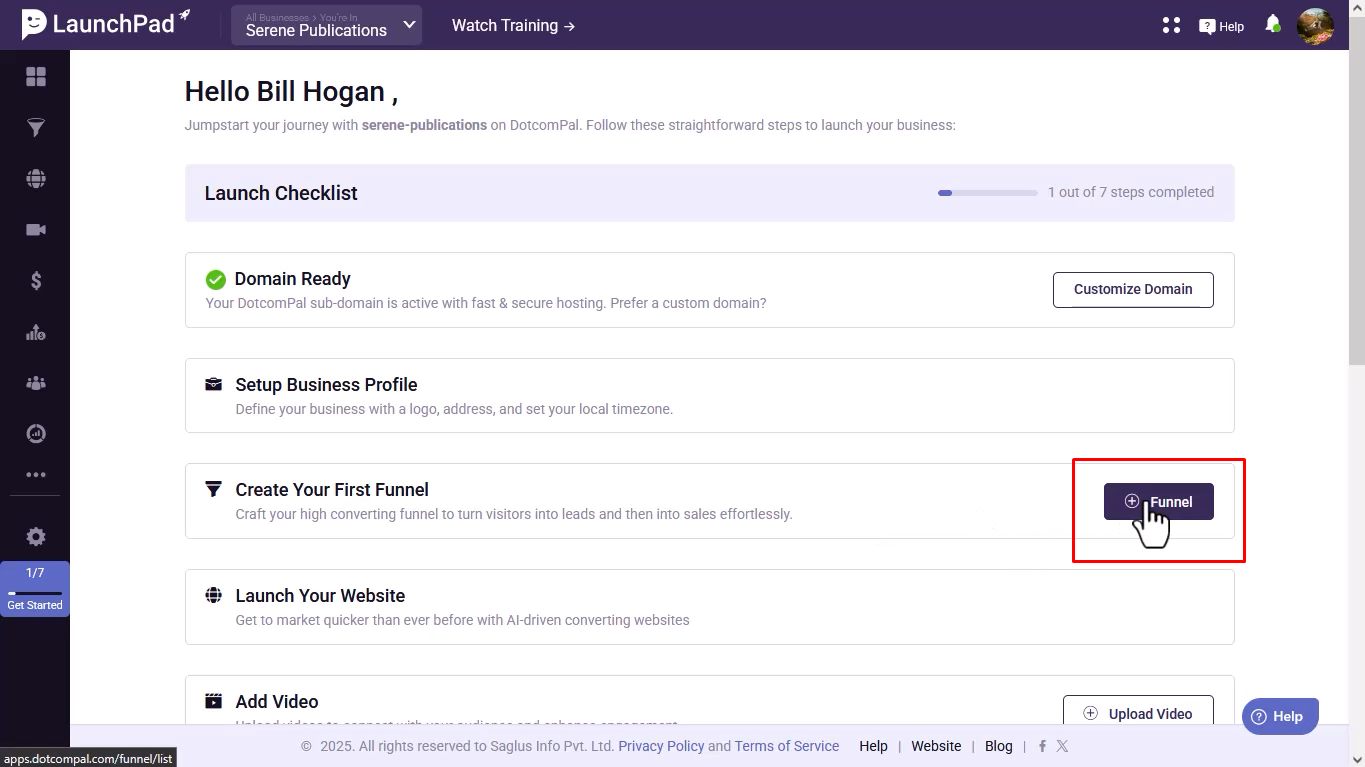Open the notifications bell

[x=1273, y=24]
